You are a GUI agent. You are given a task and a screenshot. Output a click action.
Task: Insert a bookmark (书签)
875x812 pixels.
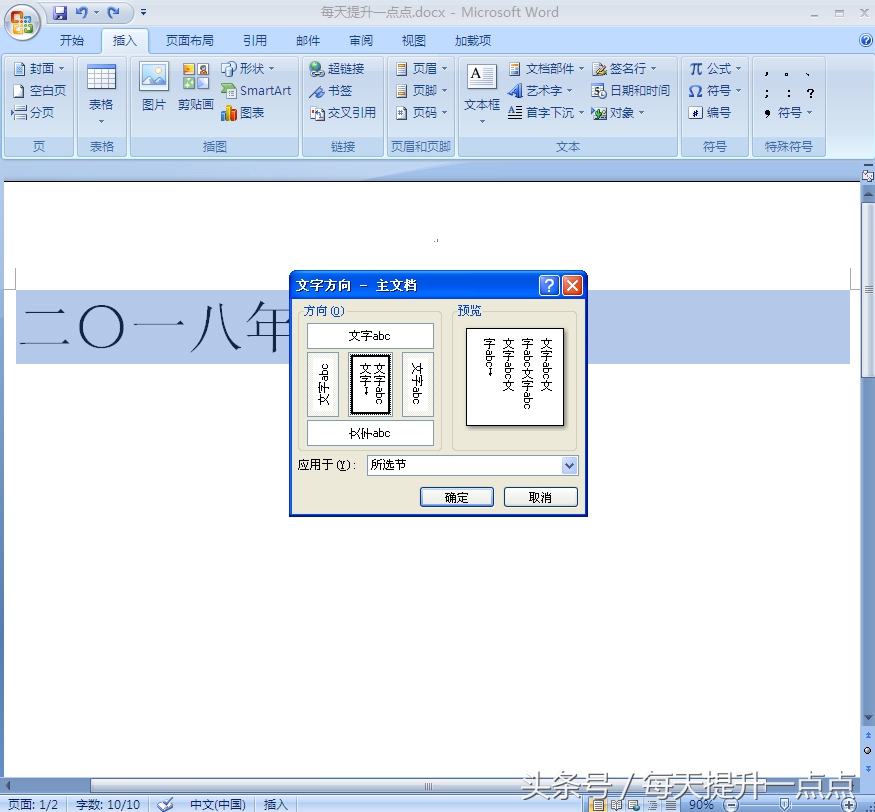pos(331,91)
